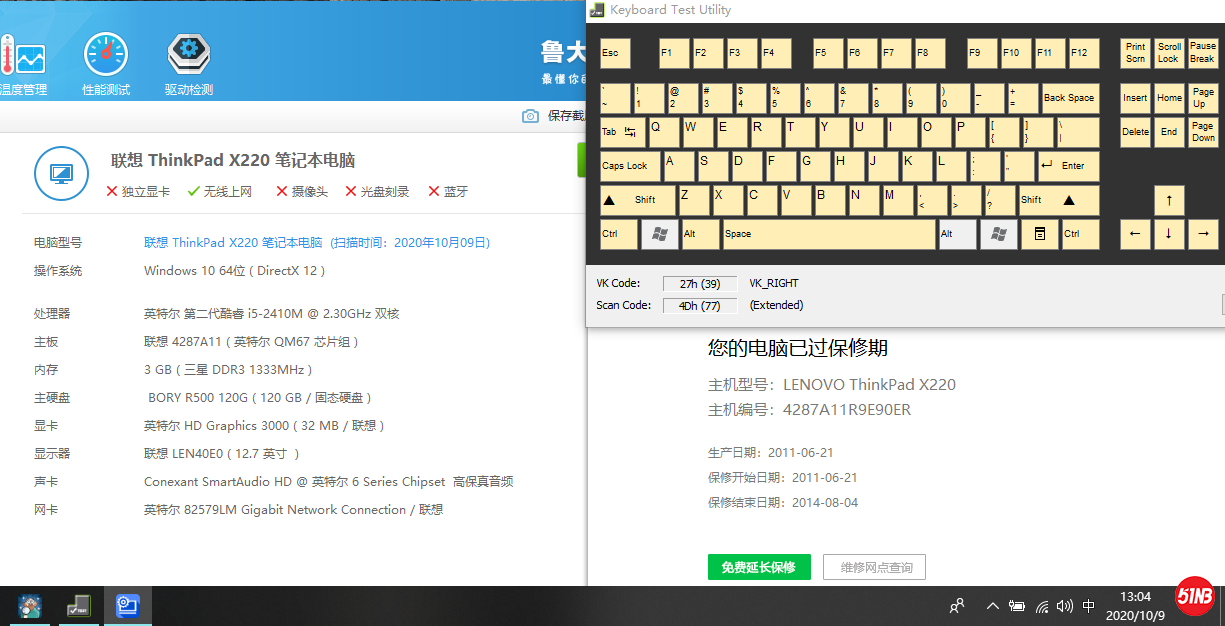
Task: Open the 驱动检测 driver detection icon
Action: [188, 56]
